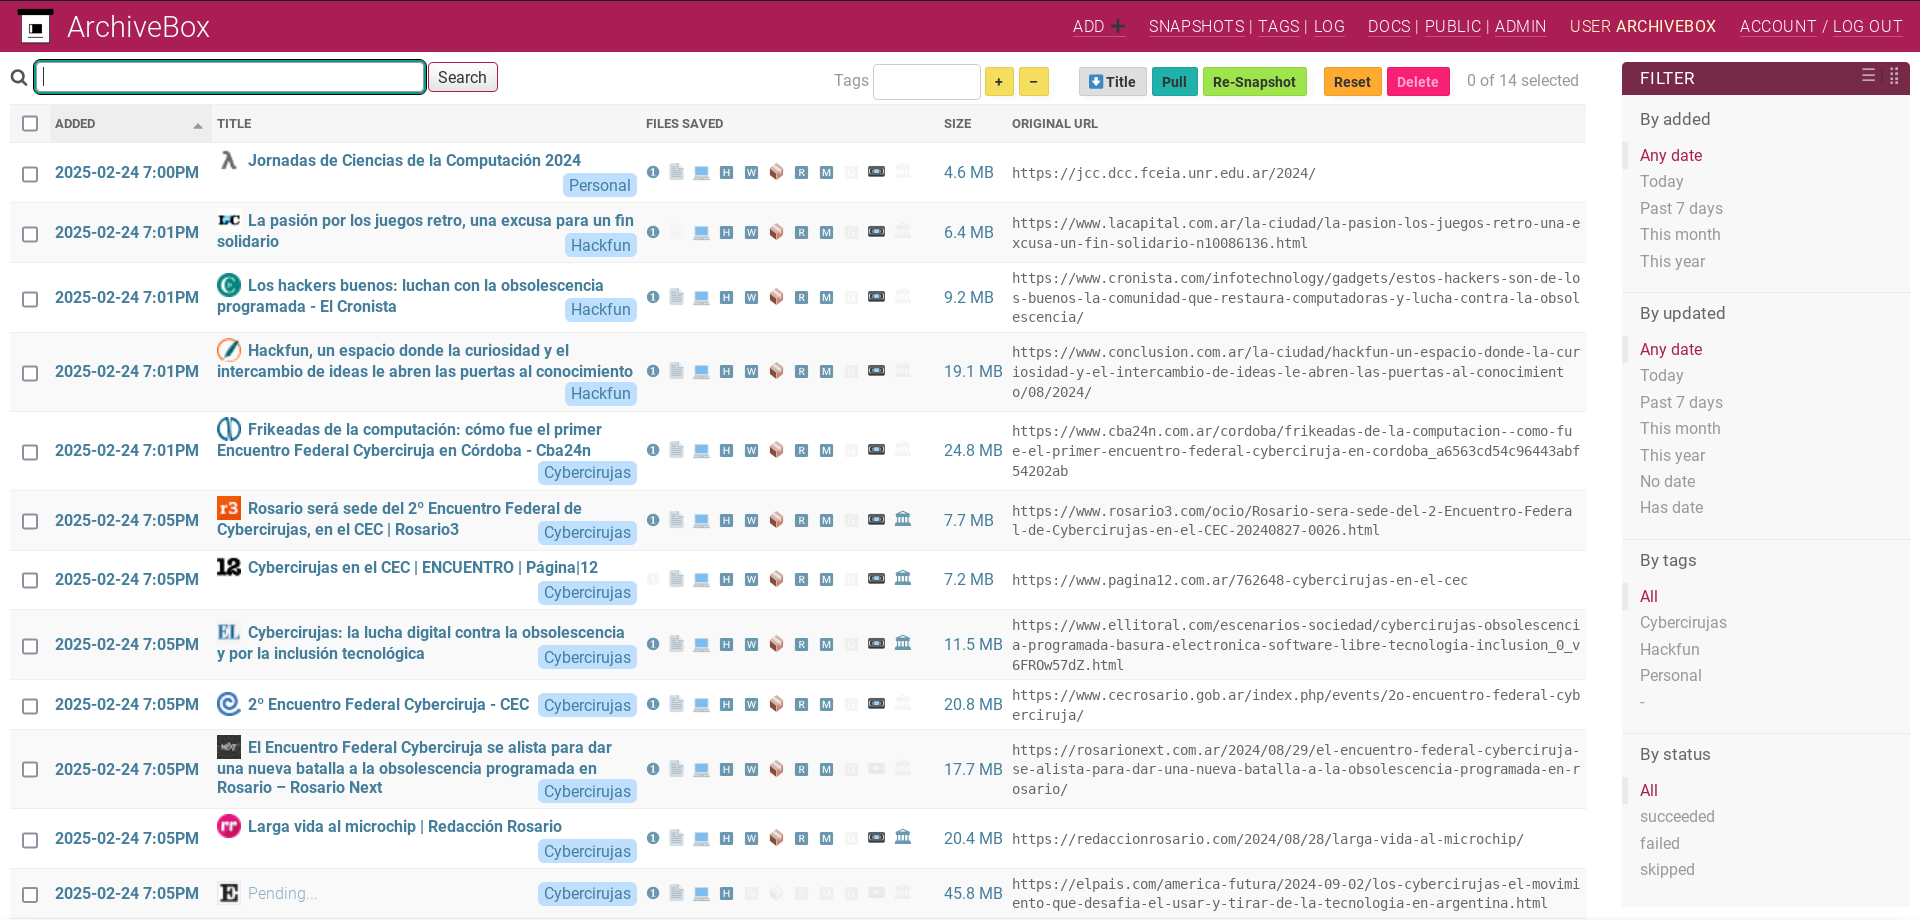Check the Larga vida al microchip checkbox
This screenshot has width=1920, height=920.
[x=30, y=840]
